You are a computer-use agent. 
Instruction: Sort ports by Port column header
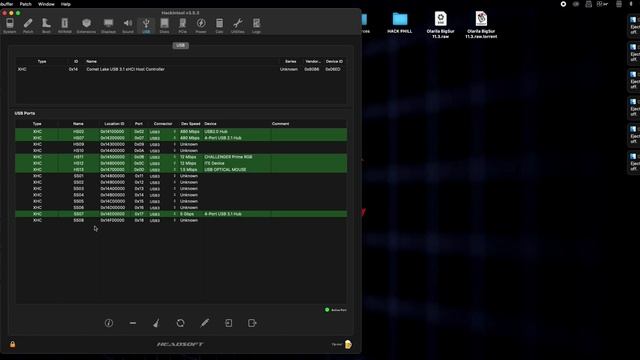(139, 124)
